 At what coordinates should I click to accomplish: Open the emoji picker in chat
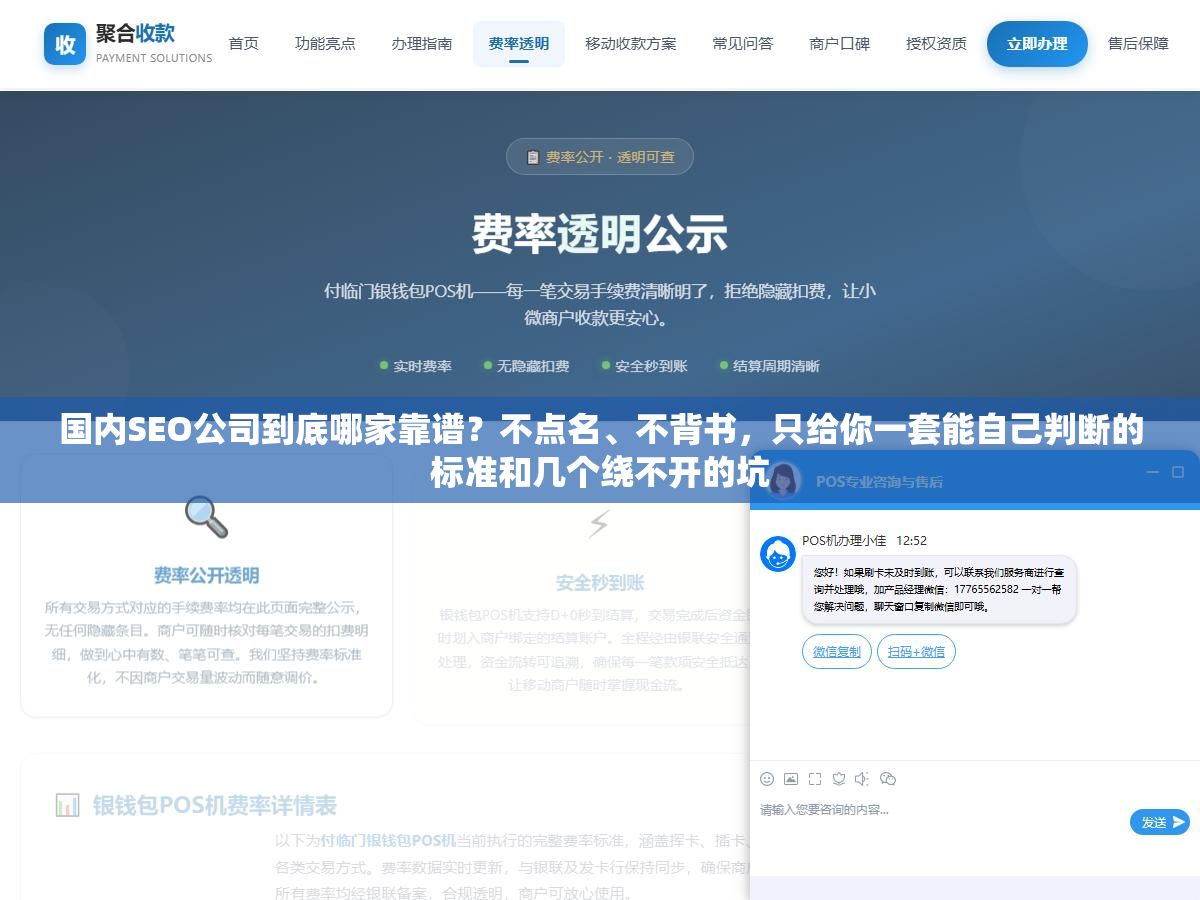(767, 779)
